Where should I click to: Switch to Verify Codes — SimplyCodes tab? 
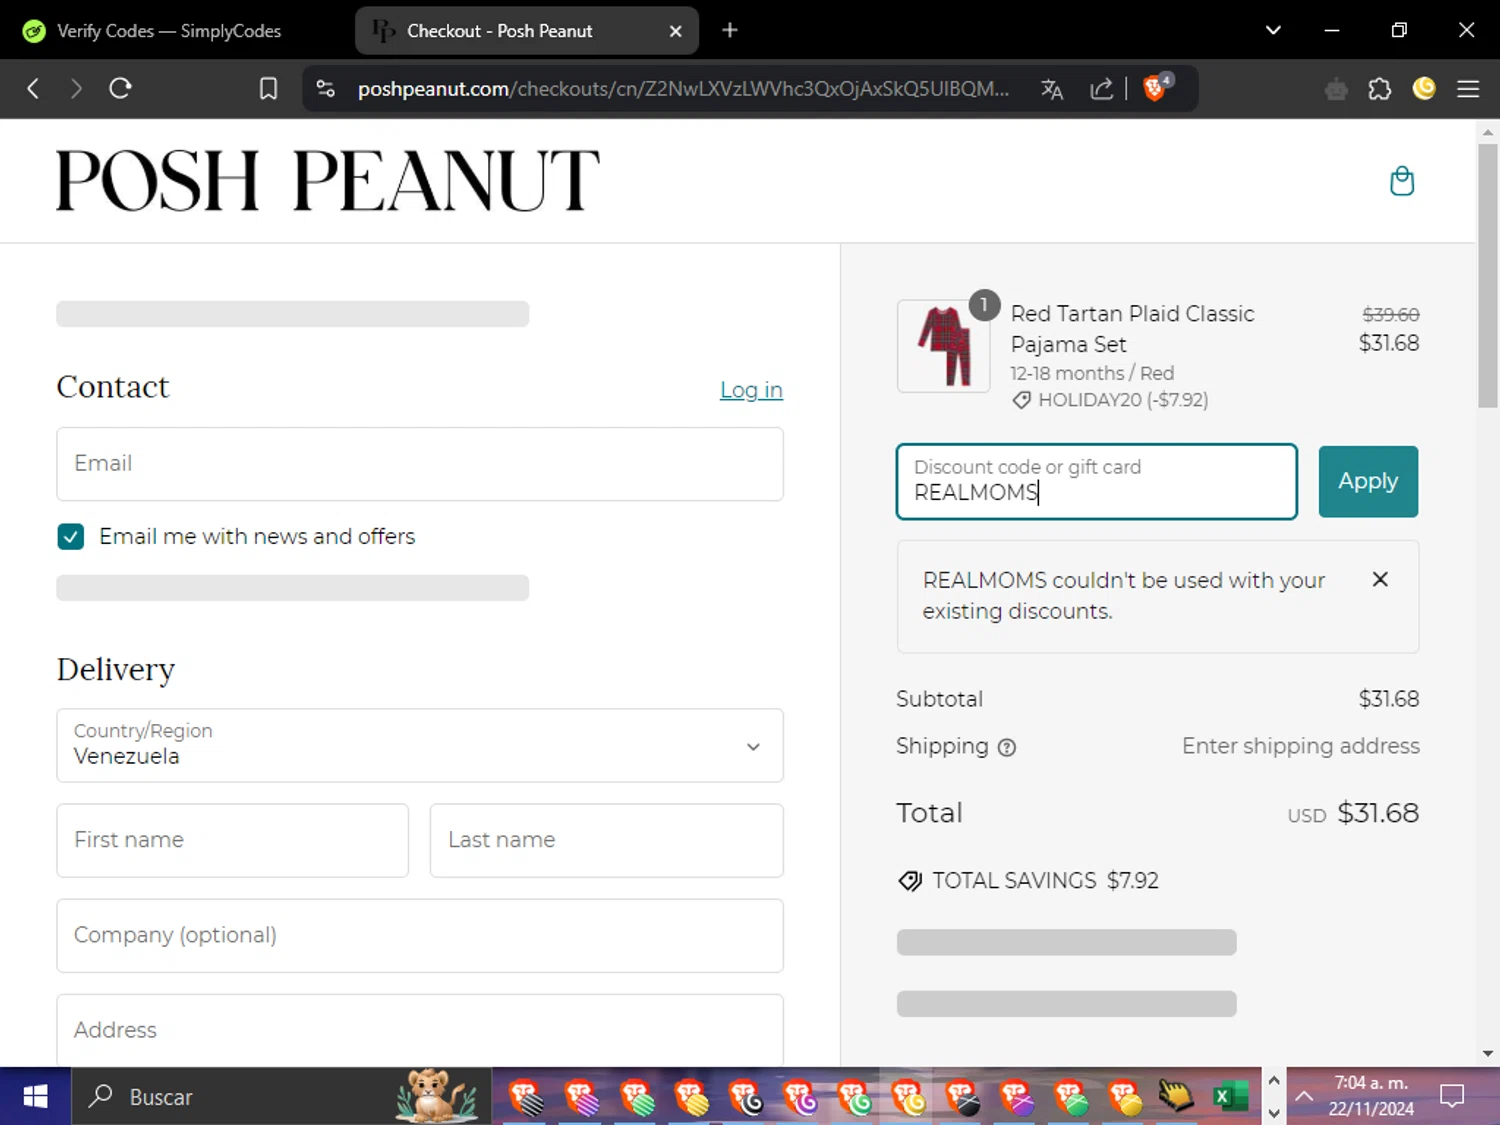click(168, 31)
